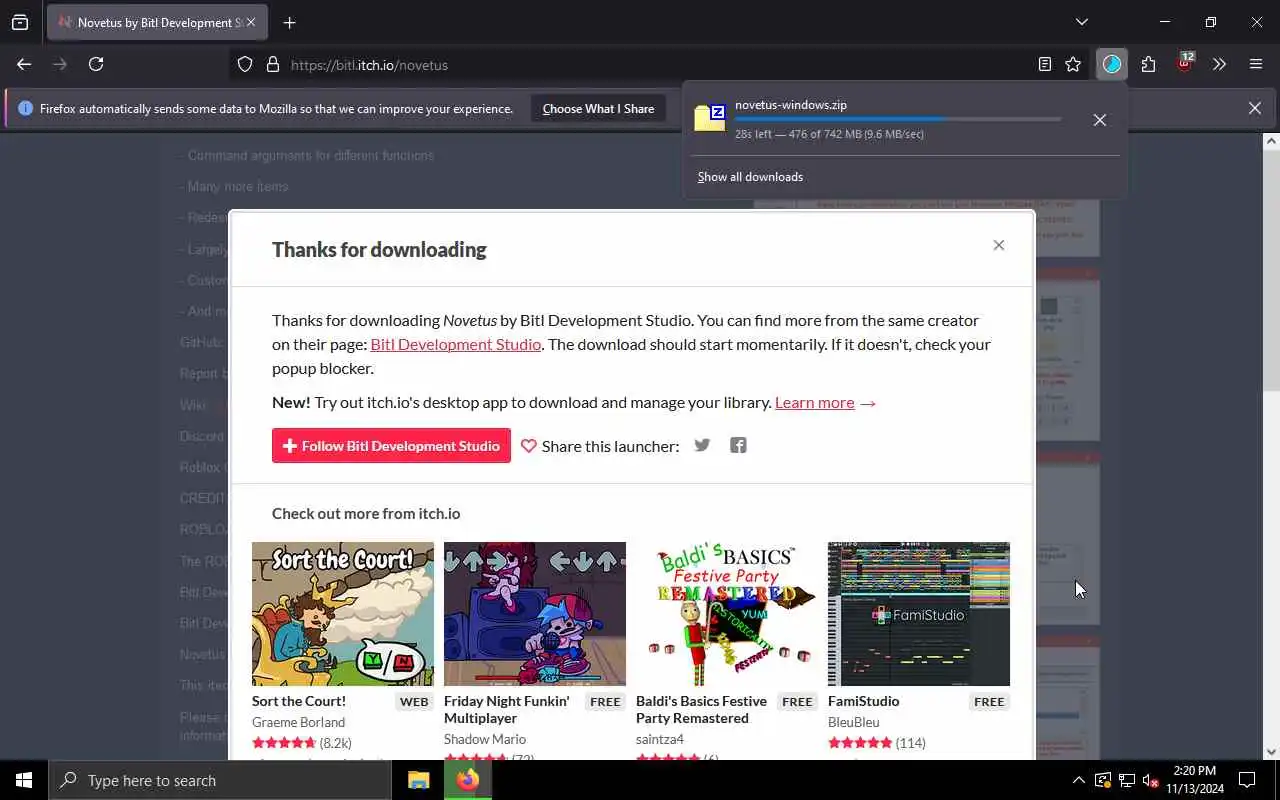Close the Novetus tab

pyautogui.click(x=250, y=22)
